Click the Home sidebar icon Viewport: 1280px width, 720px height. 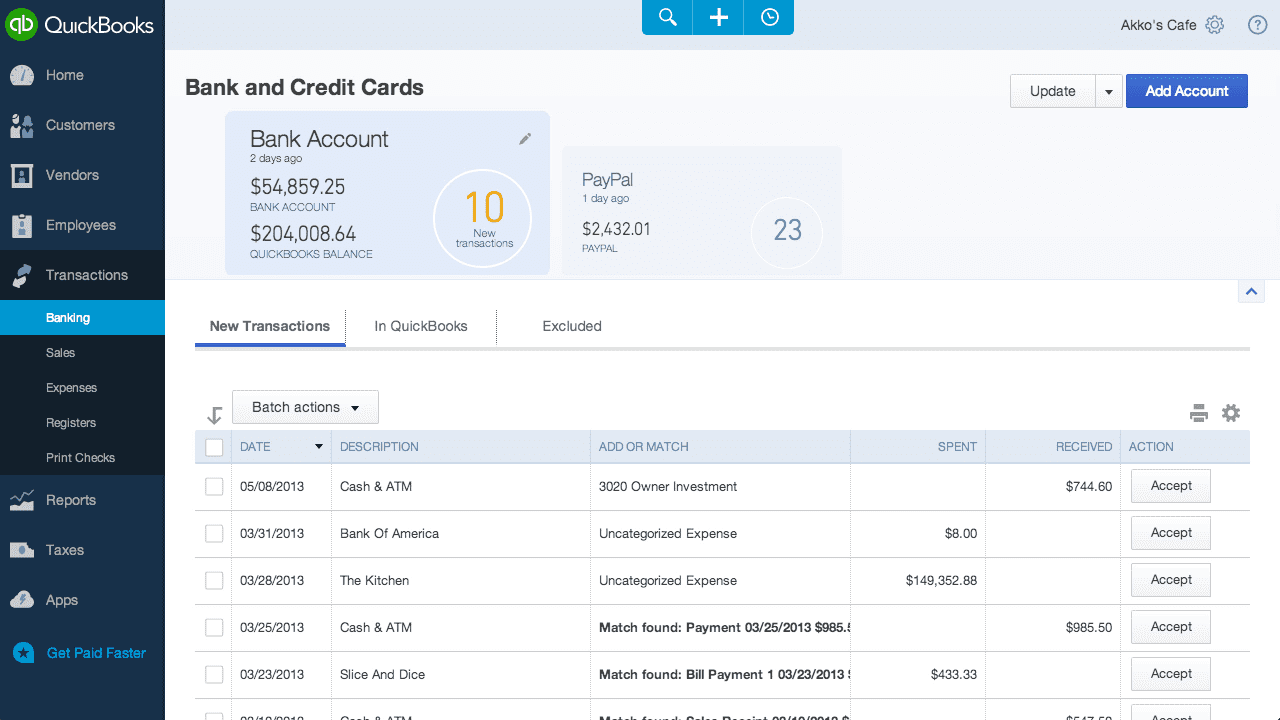tap(22, 75)
